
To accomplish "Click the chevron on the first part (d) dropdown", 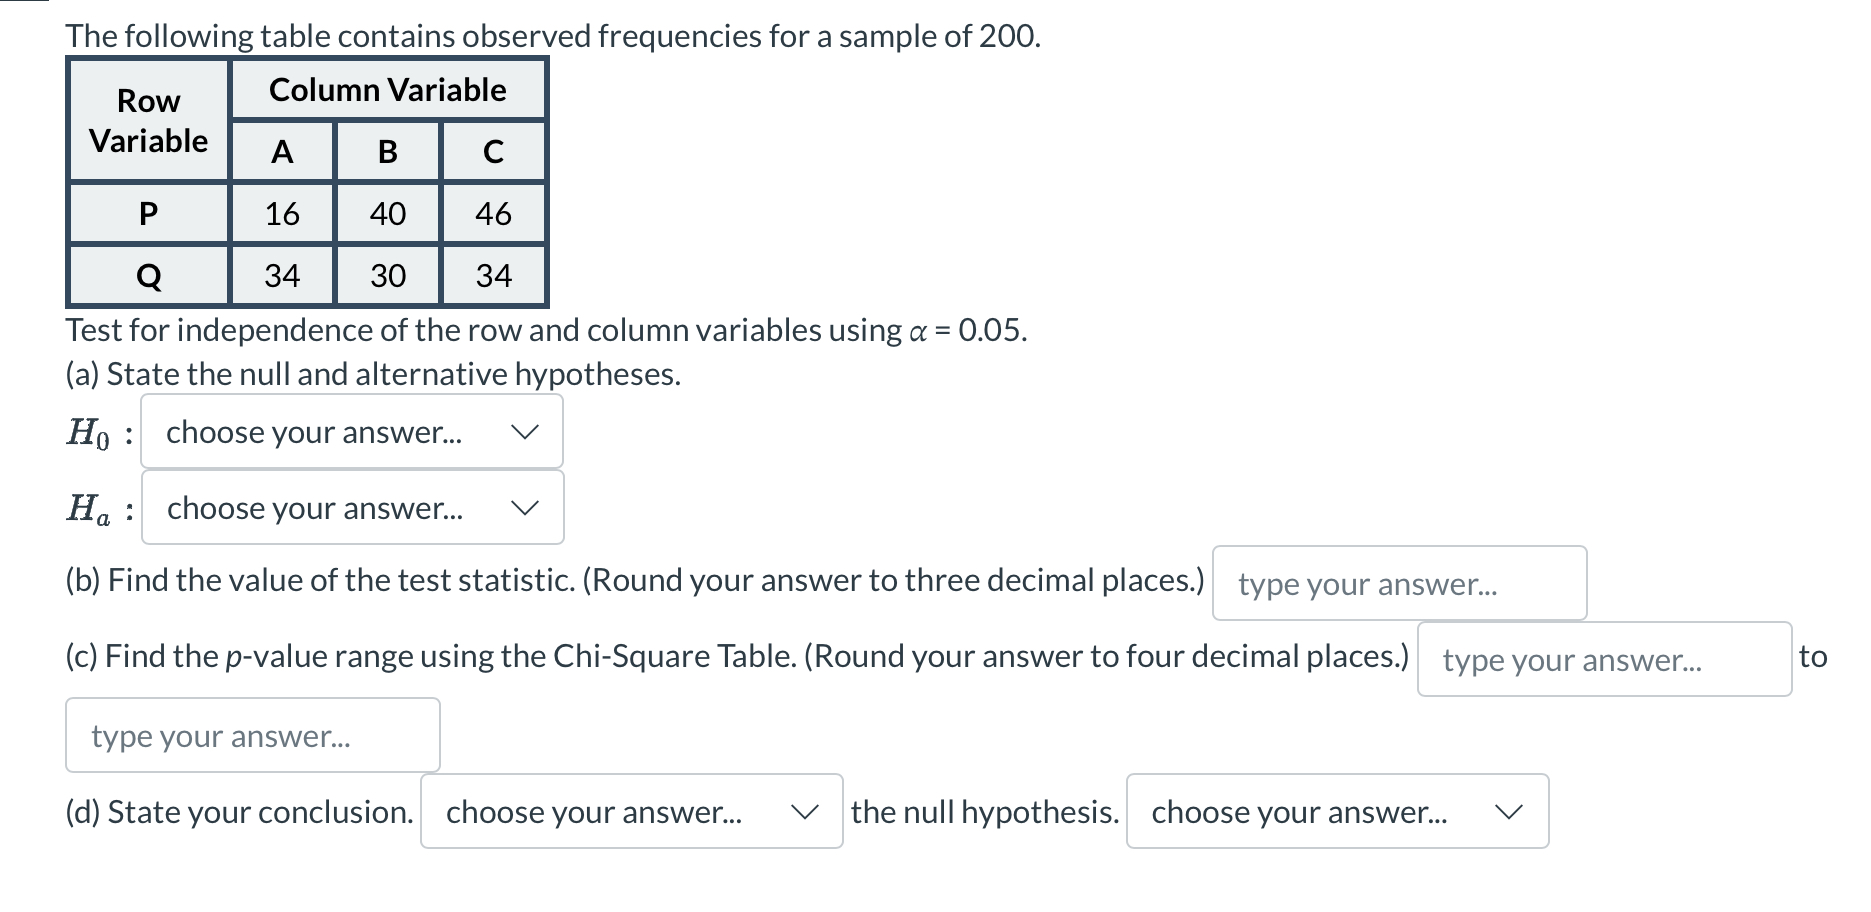I will (x=806, y=812).
